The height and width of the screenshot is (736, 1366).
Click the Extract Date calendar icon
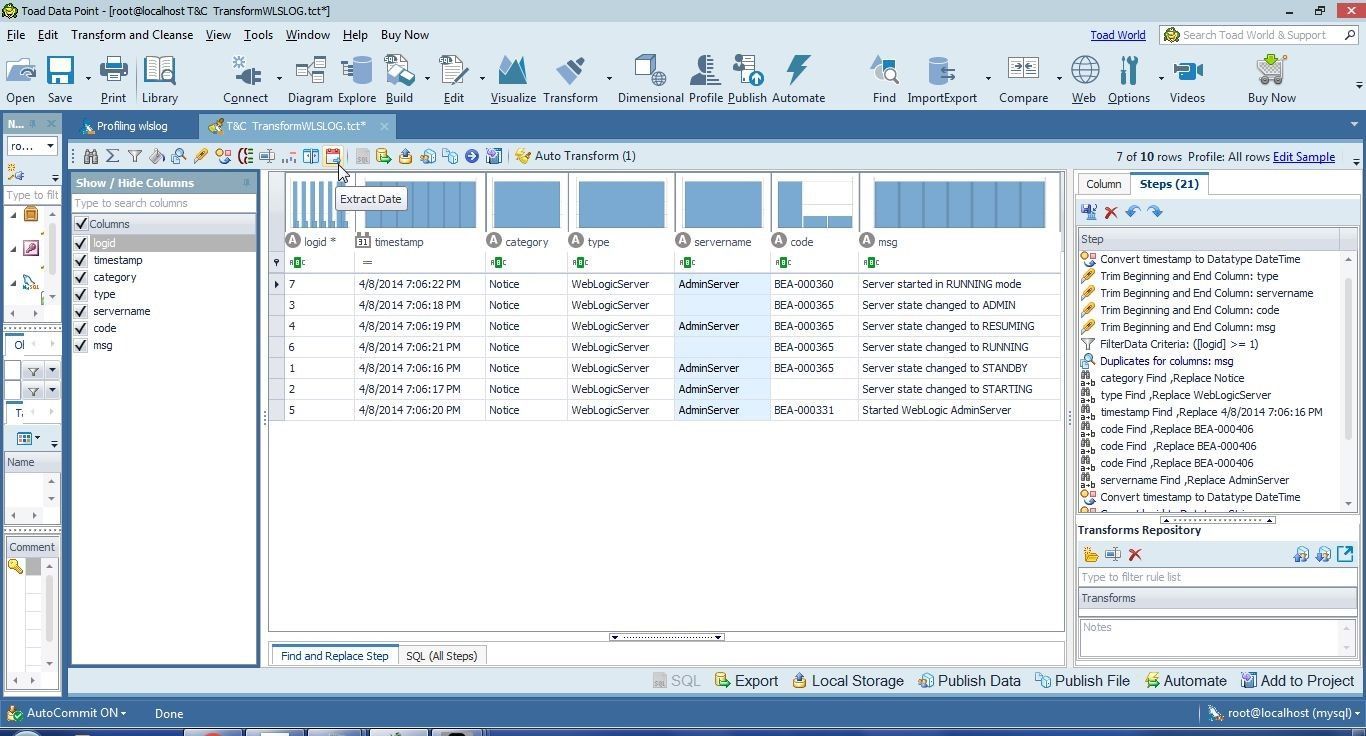click(x=333, y=156)
